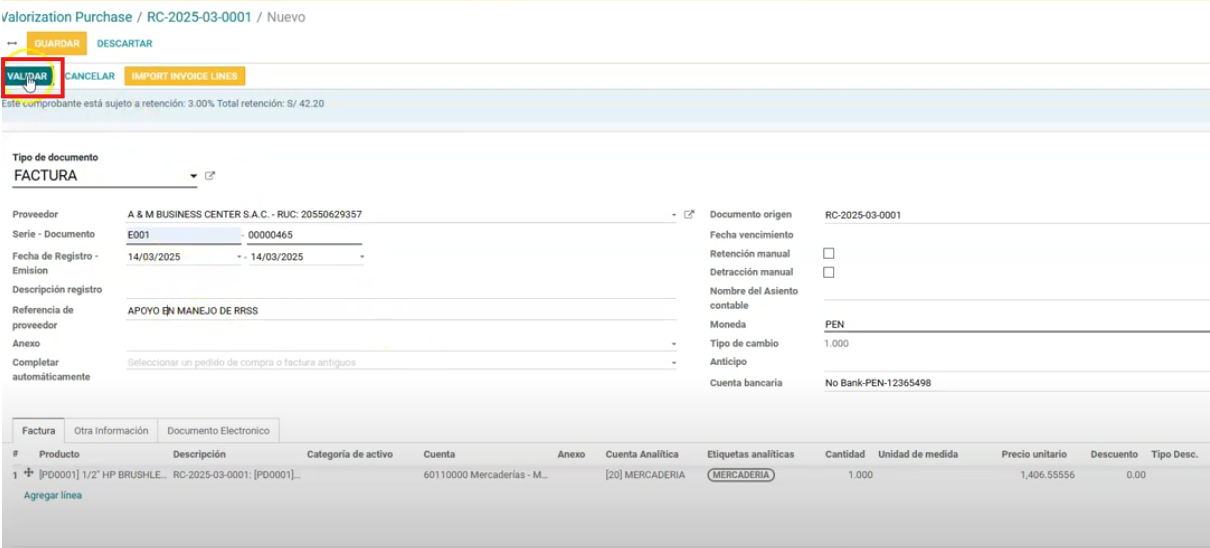The width and height of the screenshot is (1210, 548).
Task: Click the Validar button
Action: 27,77
